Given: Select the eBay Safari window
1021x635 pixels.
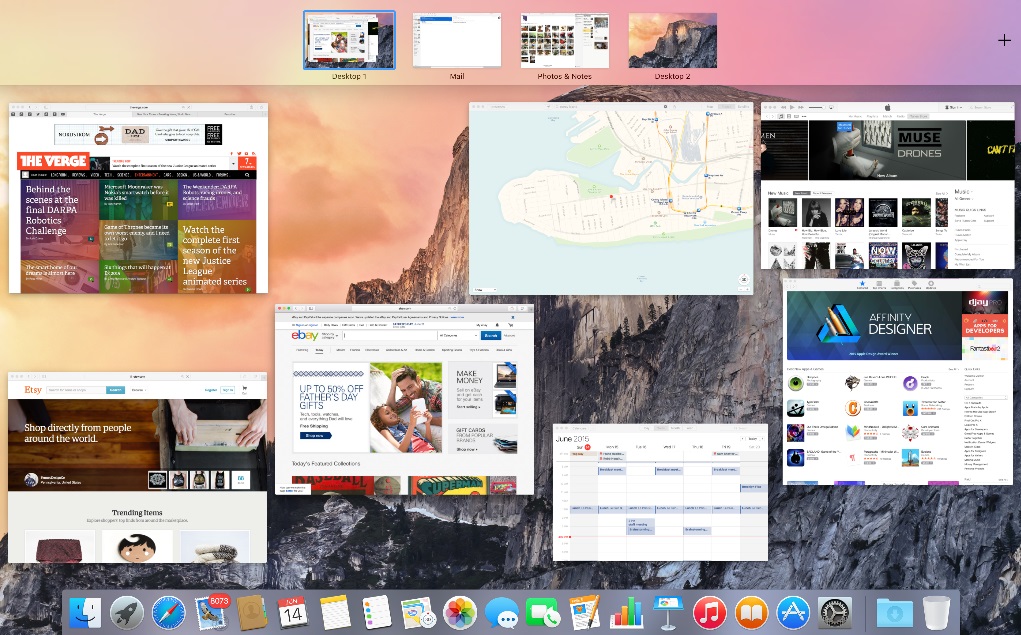Looking at the screenshot, I should coord(404,399).
